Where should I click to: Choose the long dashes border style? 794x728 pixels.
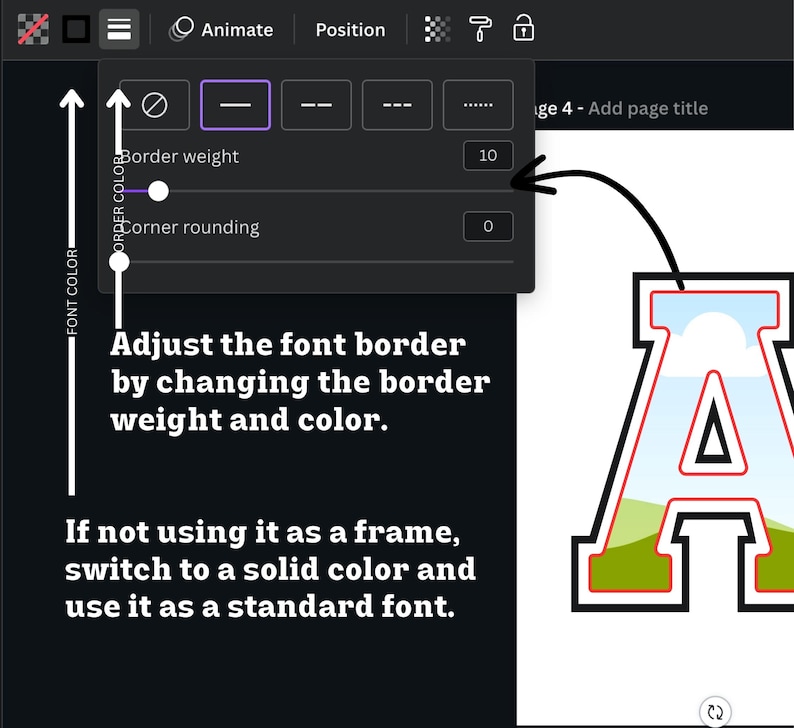(316, 105)
